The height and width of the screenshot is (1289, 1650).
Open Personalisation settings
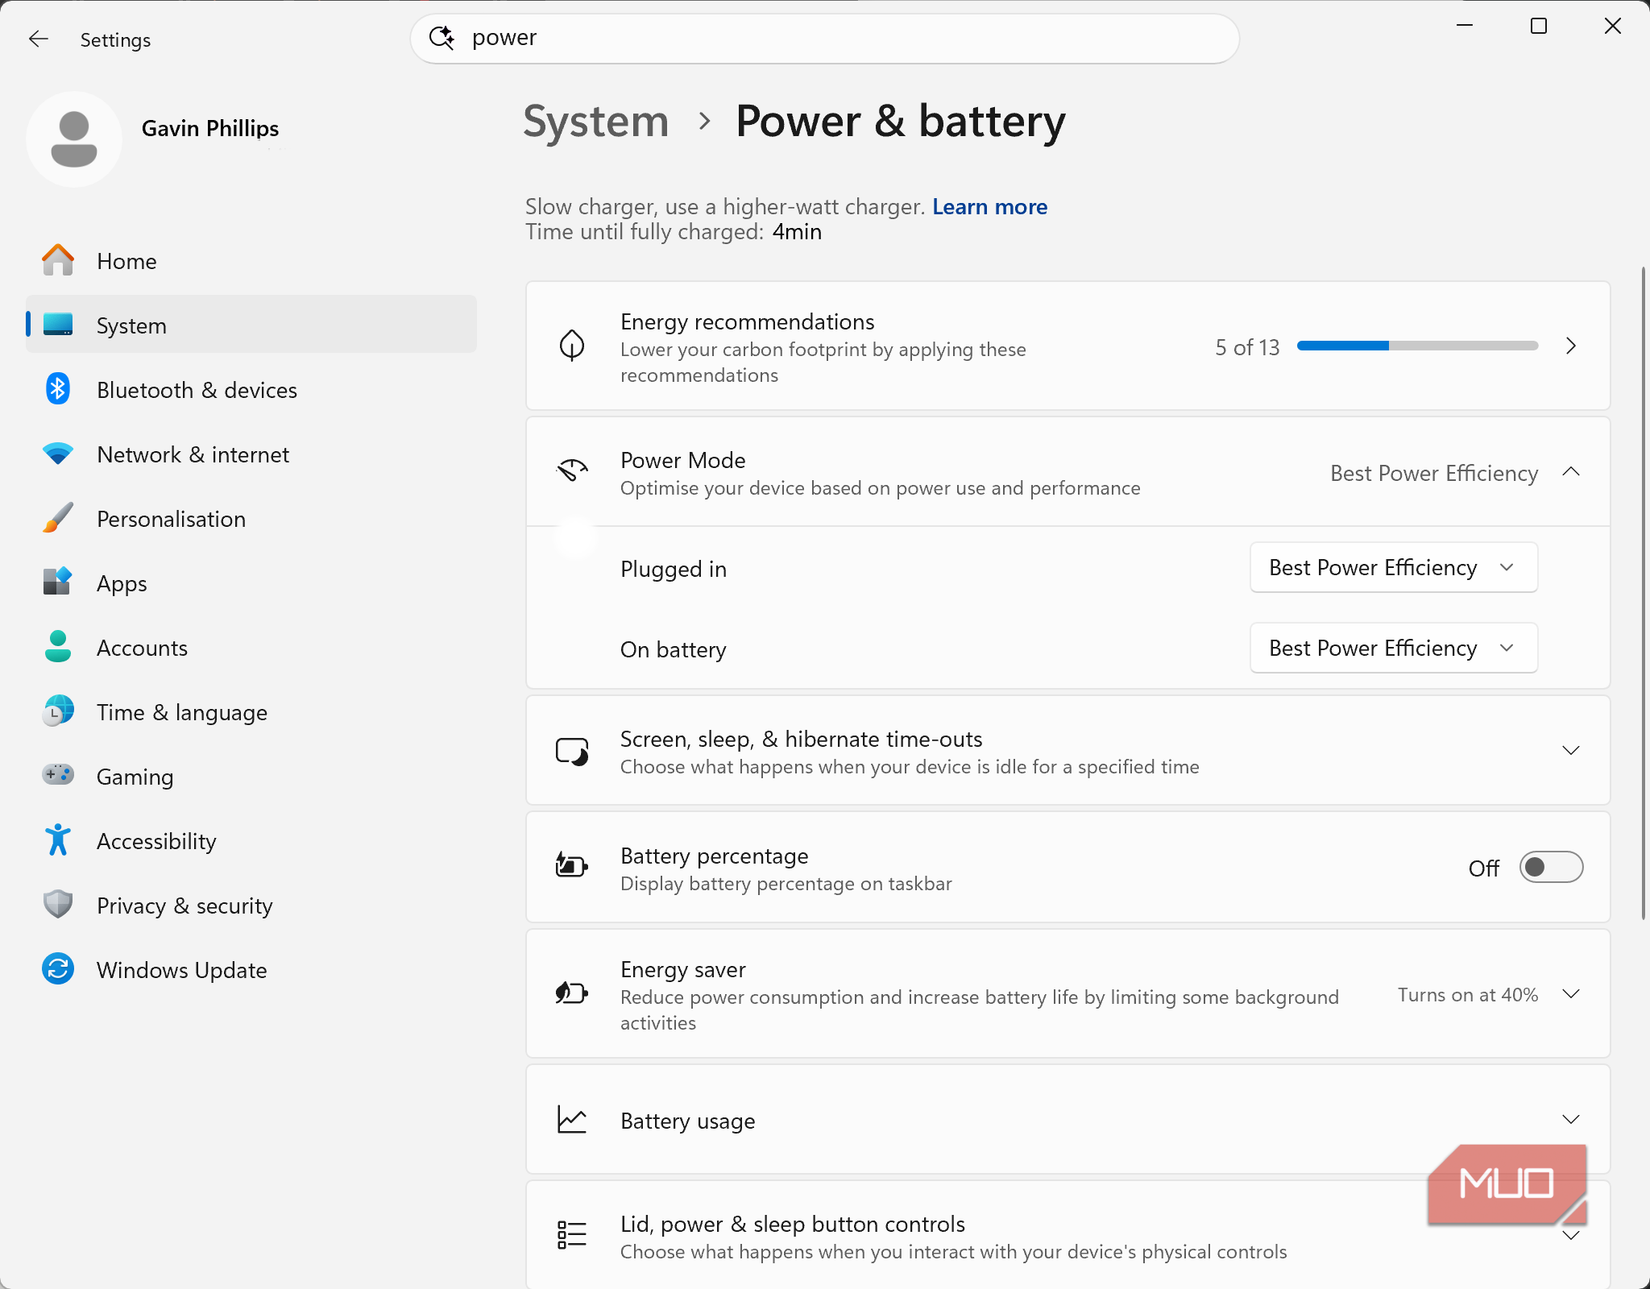pyautogui.click(x=251, y=519)
